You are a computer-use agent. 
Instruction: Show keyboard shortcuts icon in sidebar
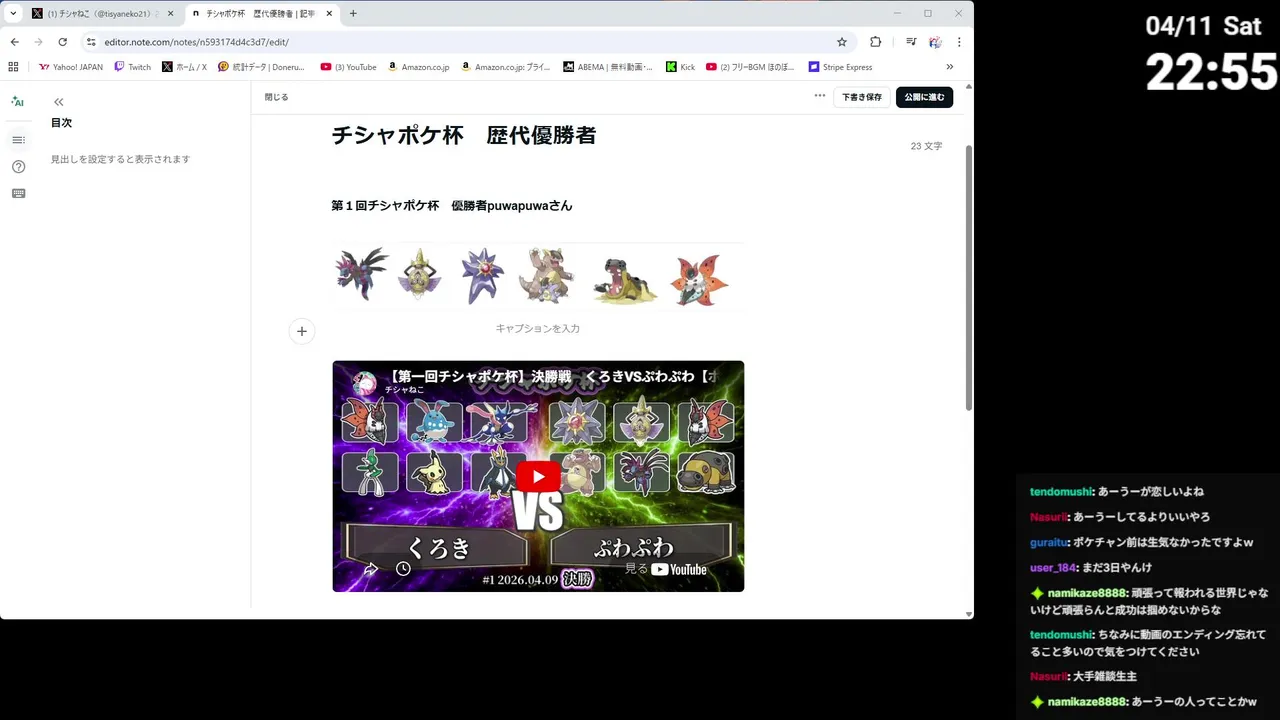coord(18,193)
